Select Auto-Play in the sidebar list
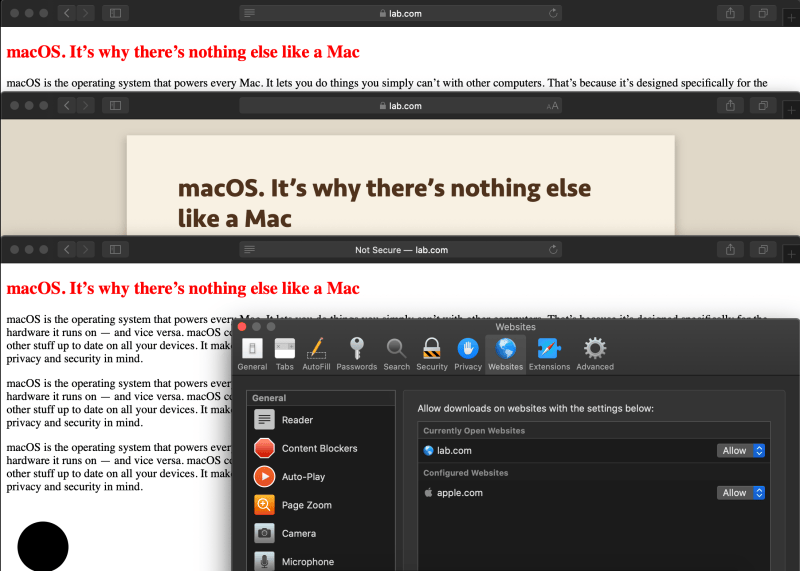Viewport: 800px width, 571px height. click(321, 477)
